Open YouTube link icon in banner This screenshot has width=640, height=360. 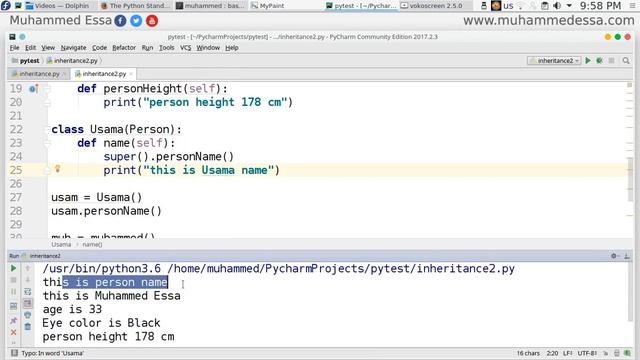tap(152, 21)
